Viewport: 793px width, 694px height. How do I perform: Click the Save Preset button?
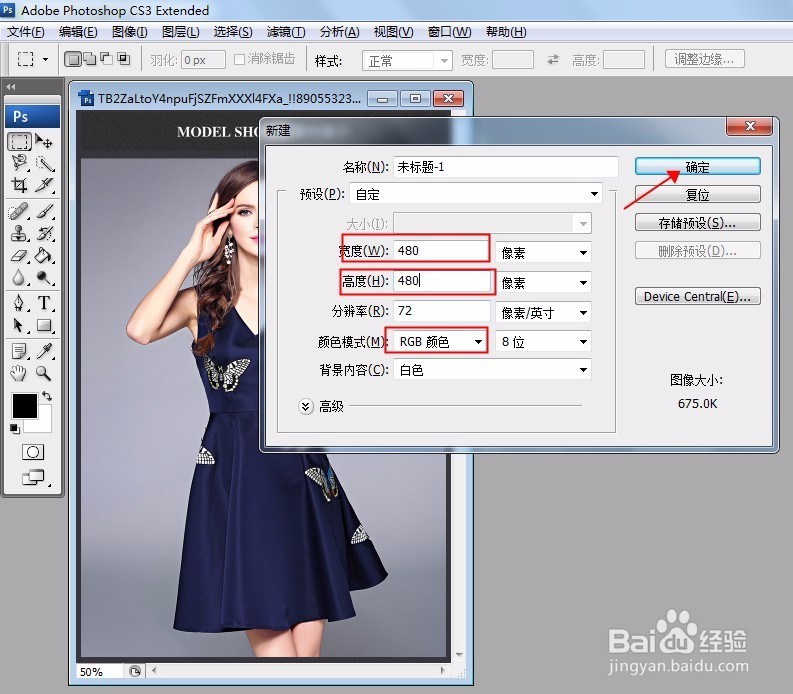[697, 222]
